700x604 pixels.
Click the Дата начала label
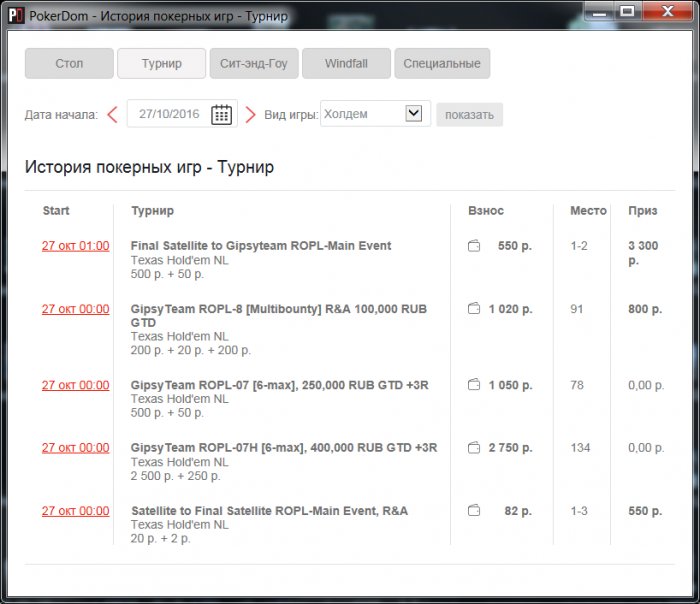coord(61,115)
